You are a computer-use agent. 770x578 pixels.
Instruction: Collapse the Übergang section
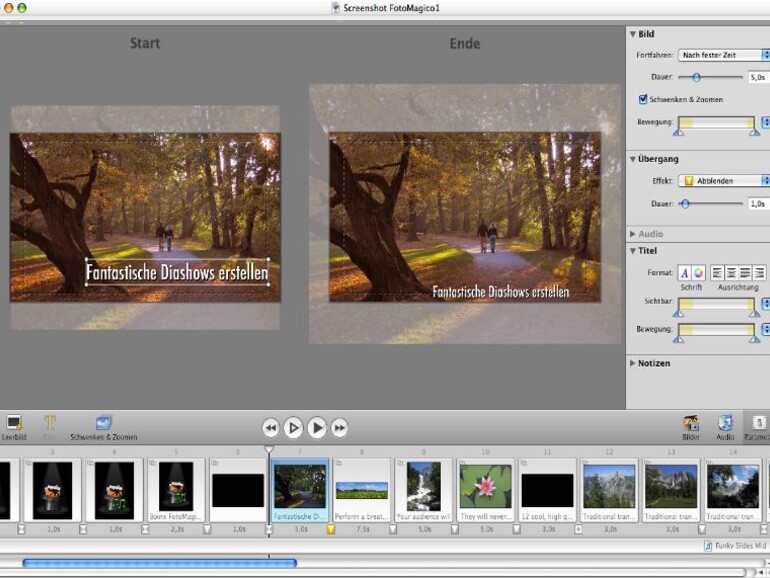pyautogui.click(x=632, y=159)
